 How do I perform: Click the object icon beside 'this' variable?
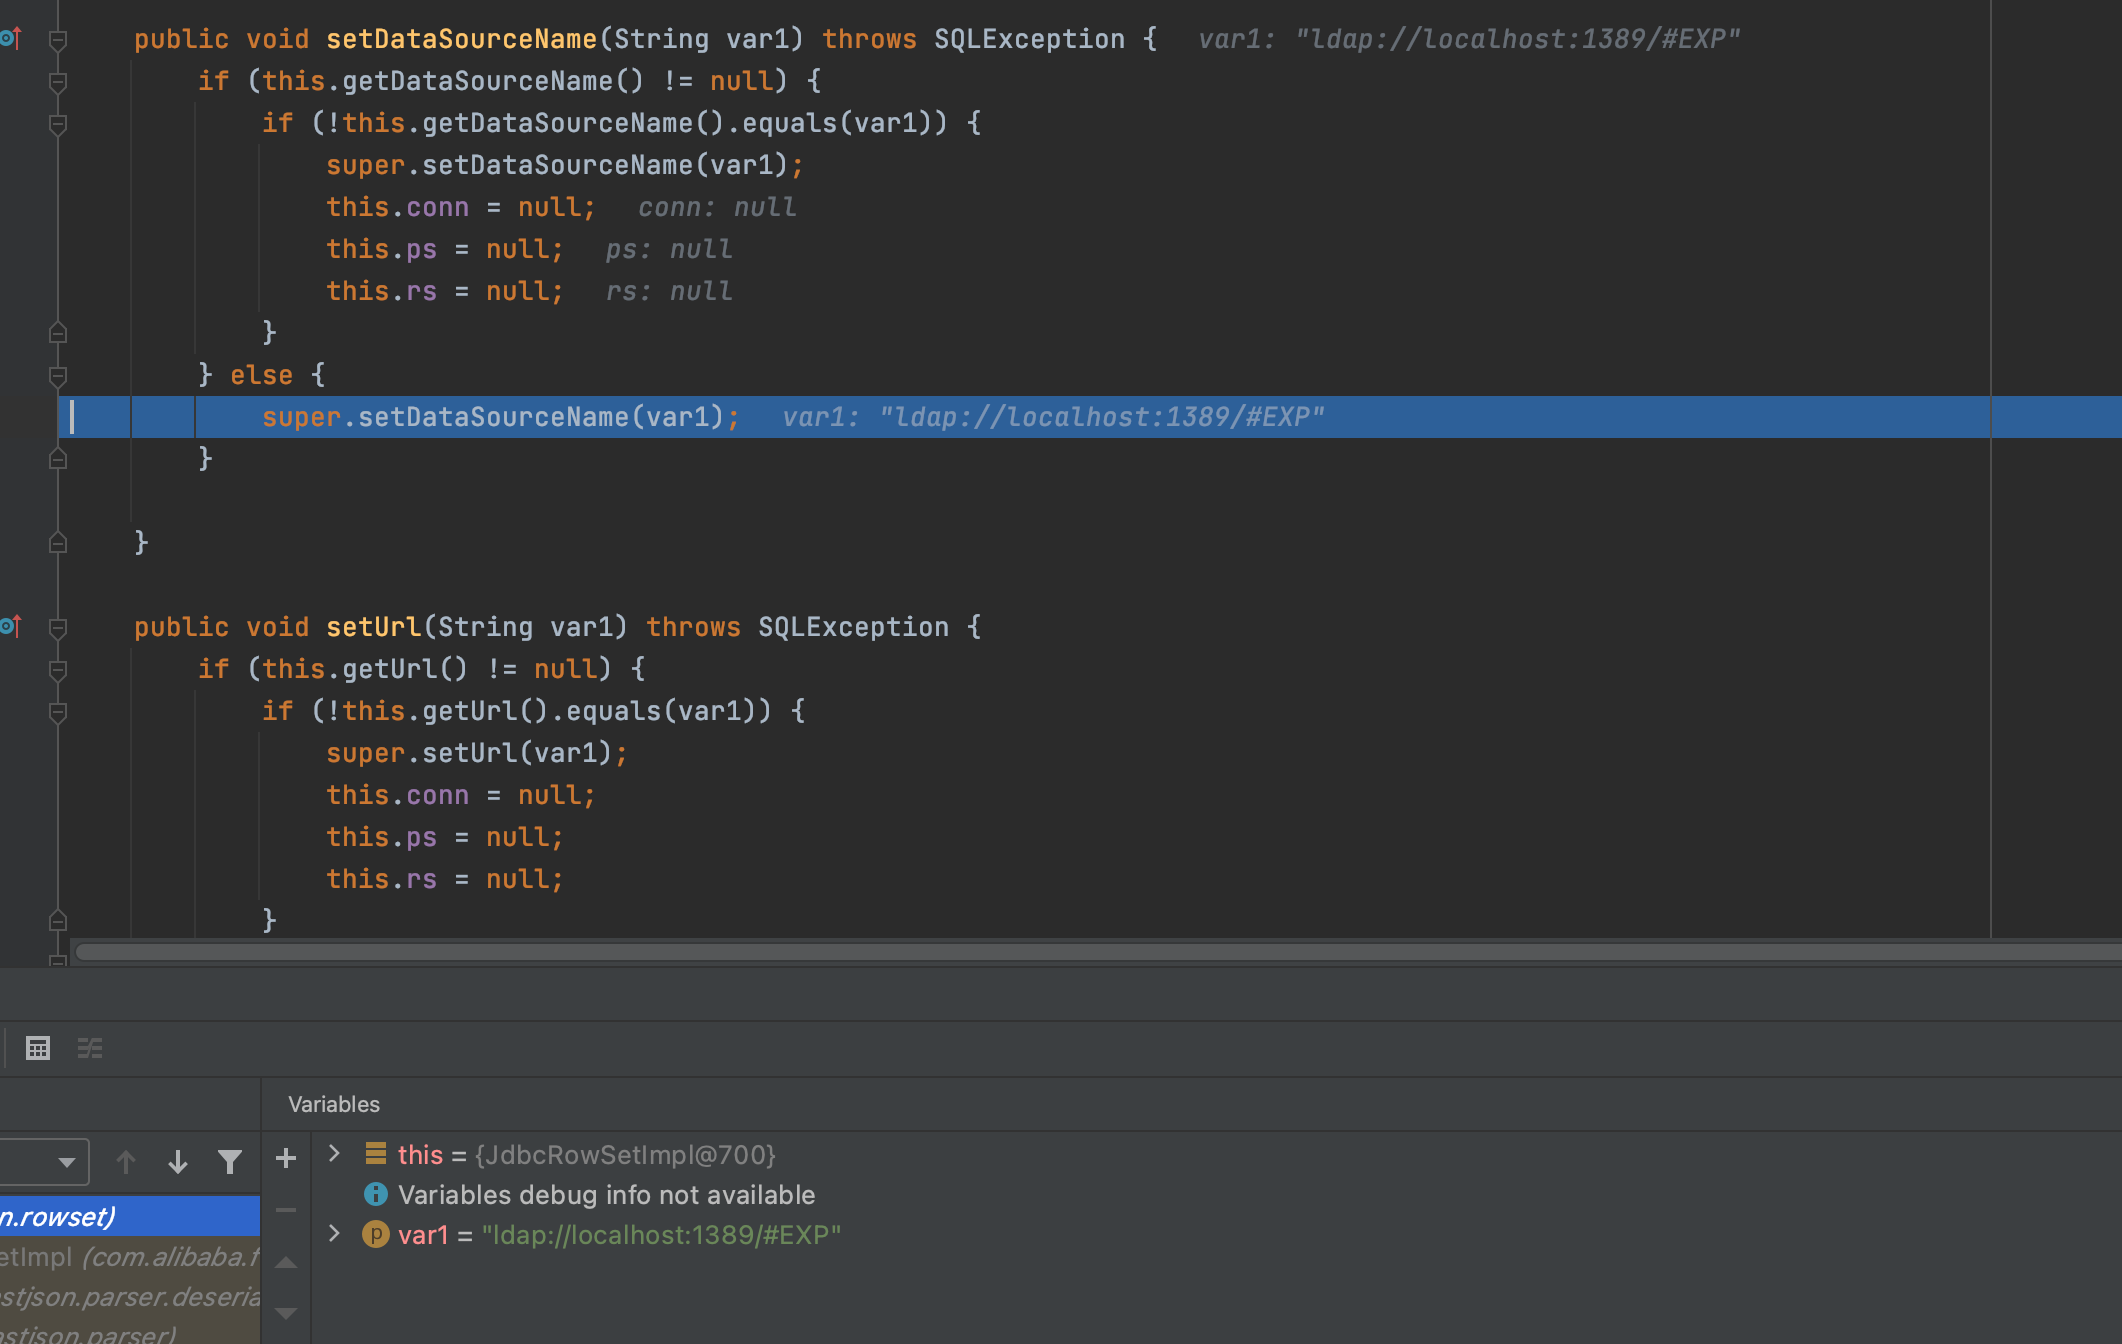click(x=376, y=1154)
